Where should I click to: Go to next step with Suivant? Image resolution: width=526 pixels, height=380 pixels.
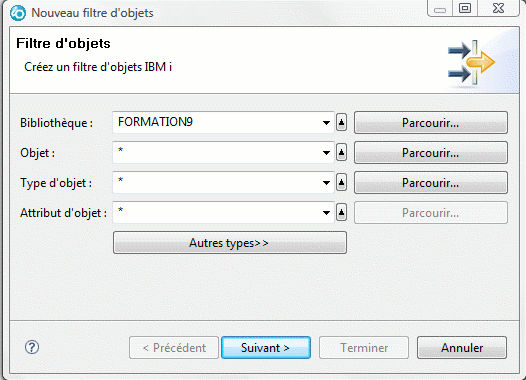click(x=266, y=348)
